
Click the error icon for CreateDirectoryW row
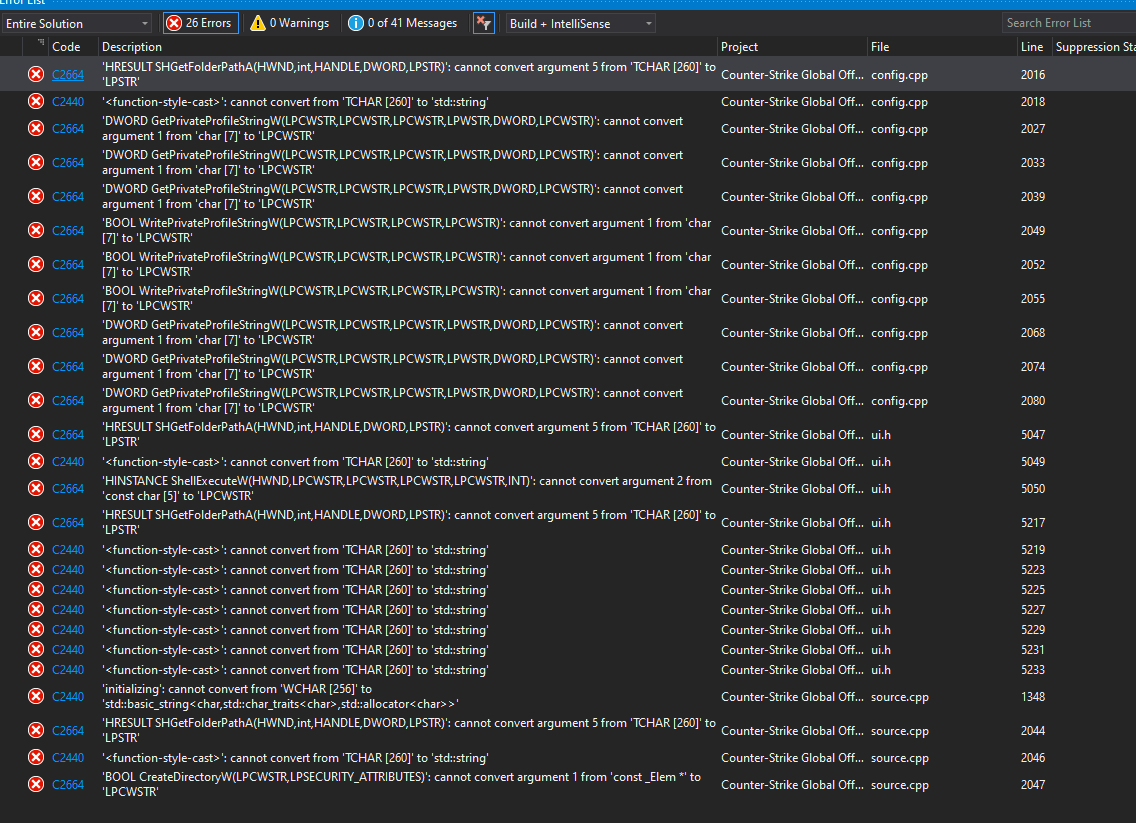pyautogui.click(x=36, y=784)
